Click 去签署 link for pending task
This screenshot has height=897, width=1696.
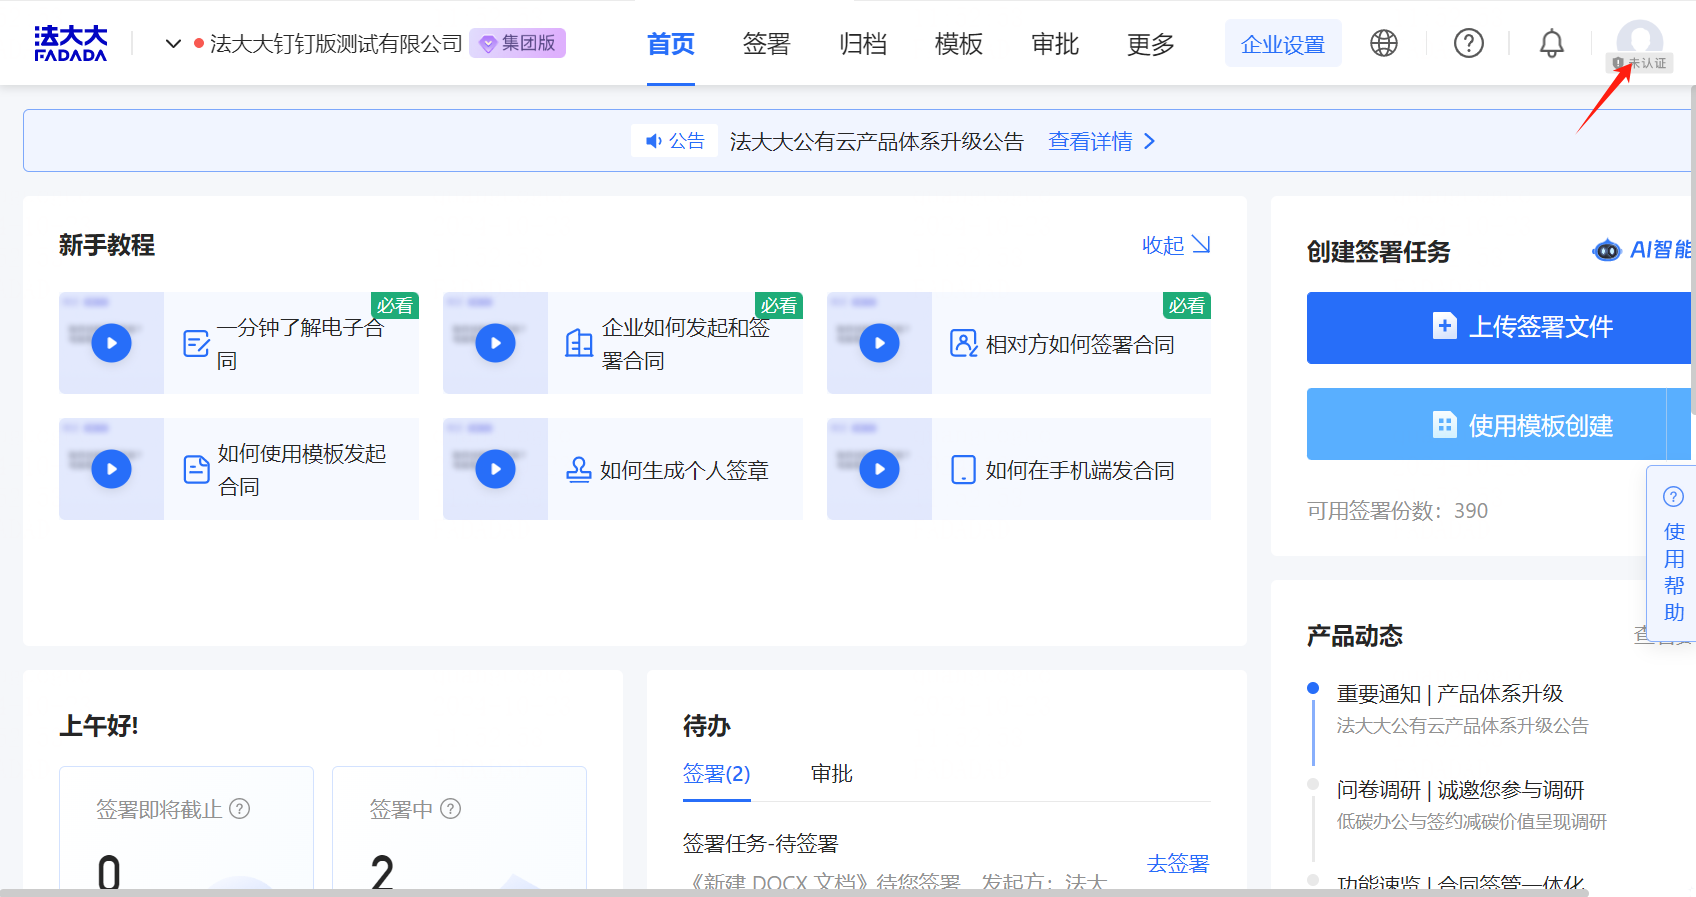point(1178,863)
